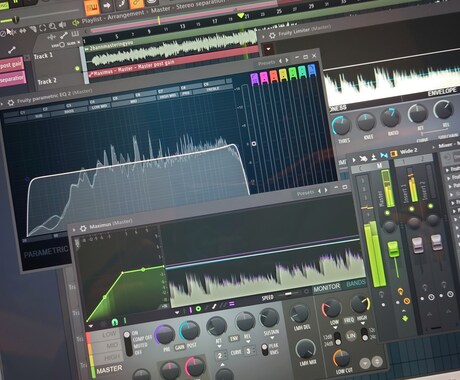Click the blue band token in EQ
Viewport: 460px width, 380px height.
tap(311, 70)
